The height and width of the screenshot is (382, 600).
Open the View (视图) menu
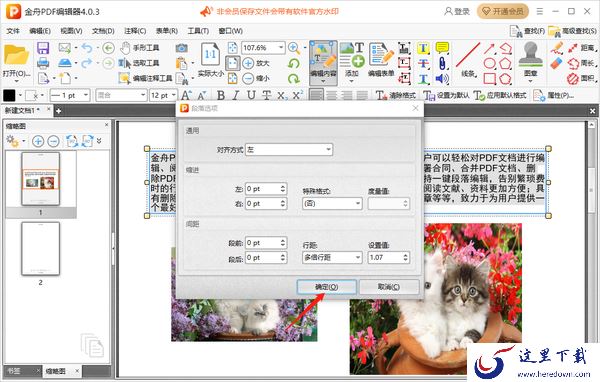coord(72,31)
